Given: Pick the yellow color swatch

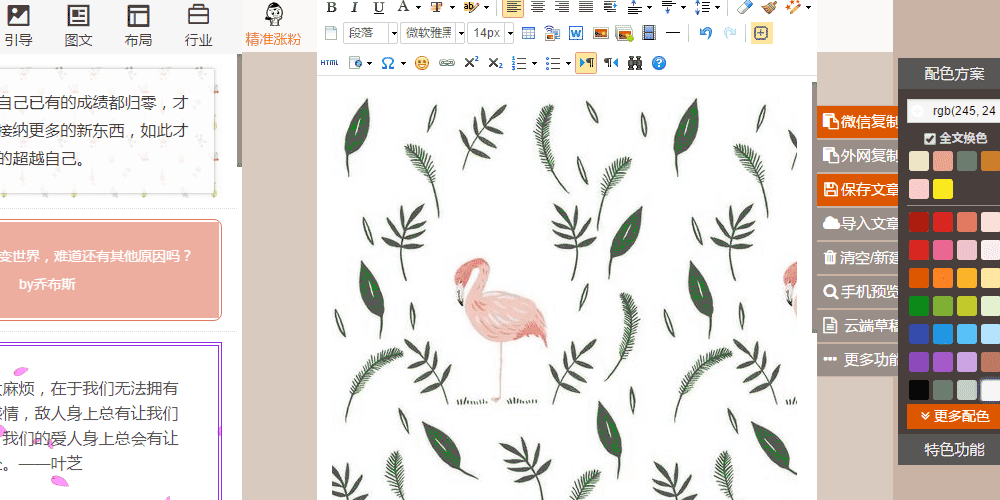Looking at the screenshot, I should (943, 189).
